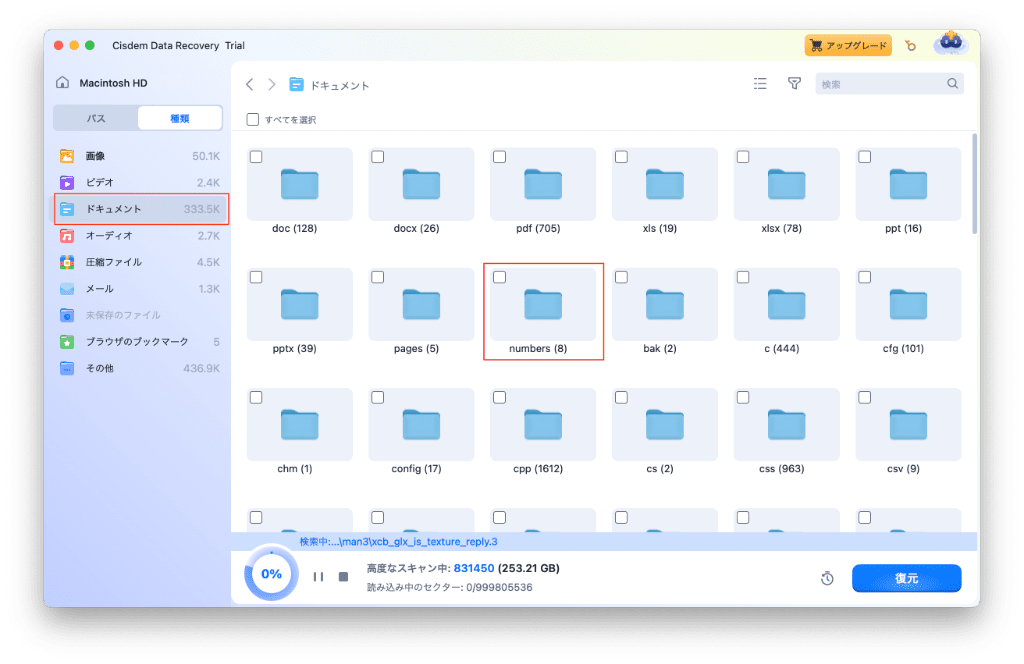Go back with left chevron arrow
The width and height of the screenshot is (1024, 664).
250,85
